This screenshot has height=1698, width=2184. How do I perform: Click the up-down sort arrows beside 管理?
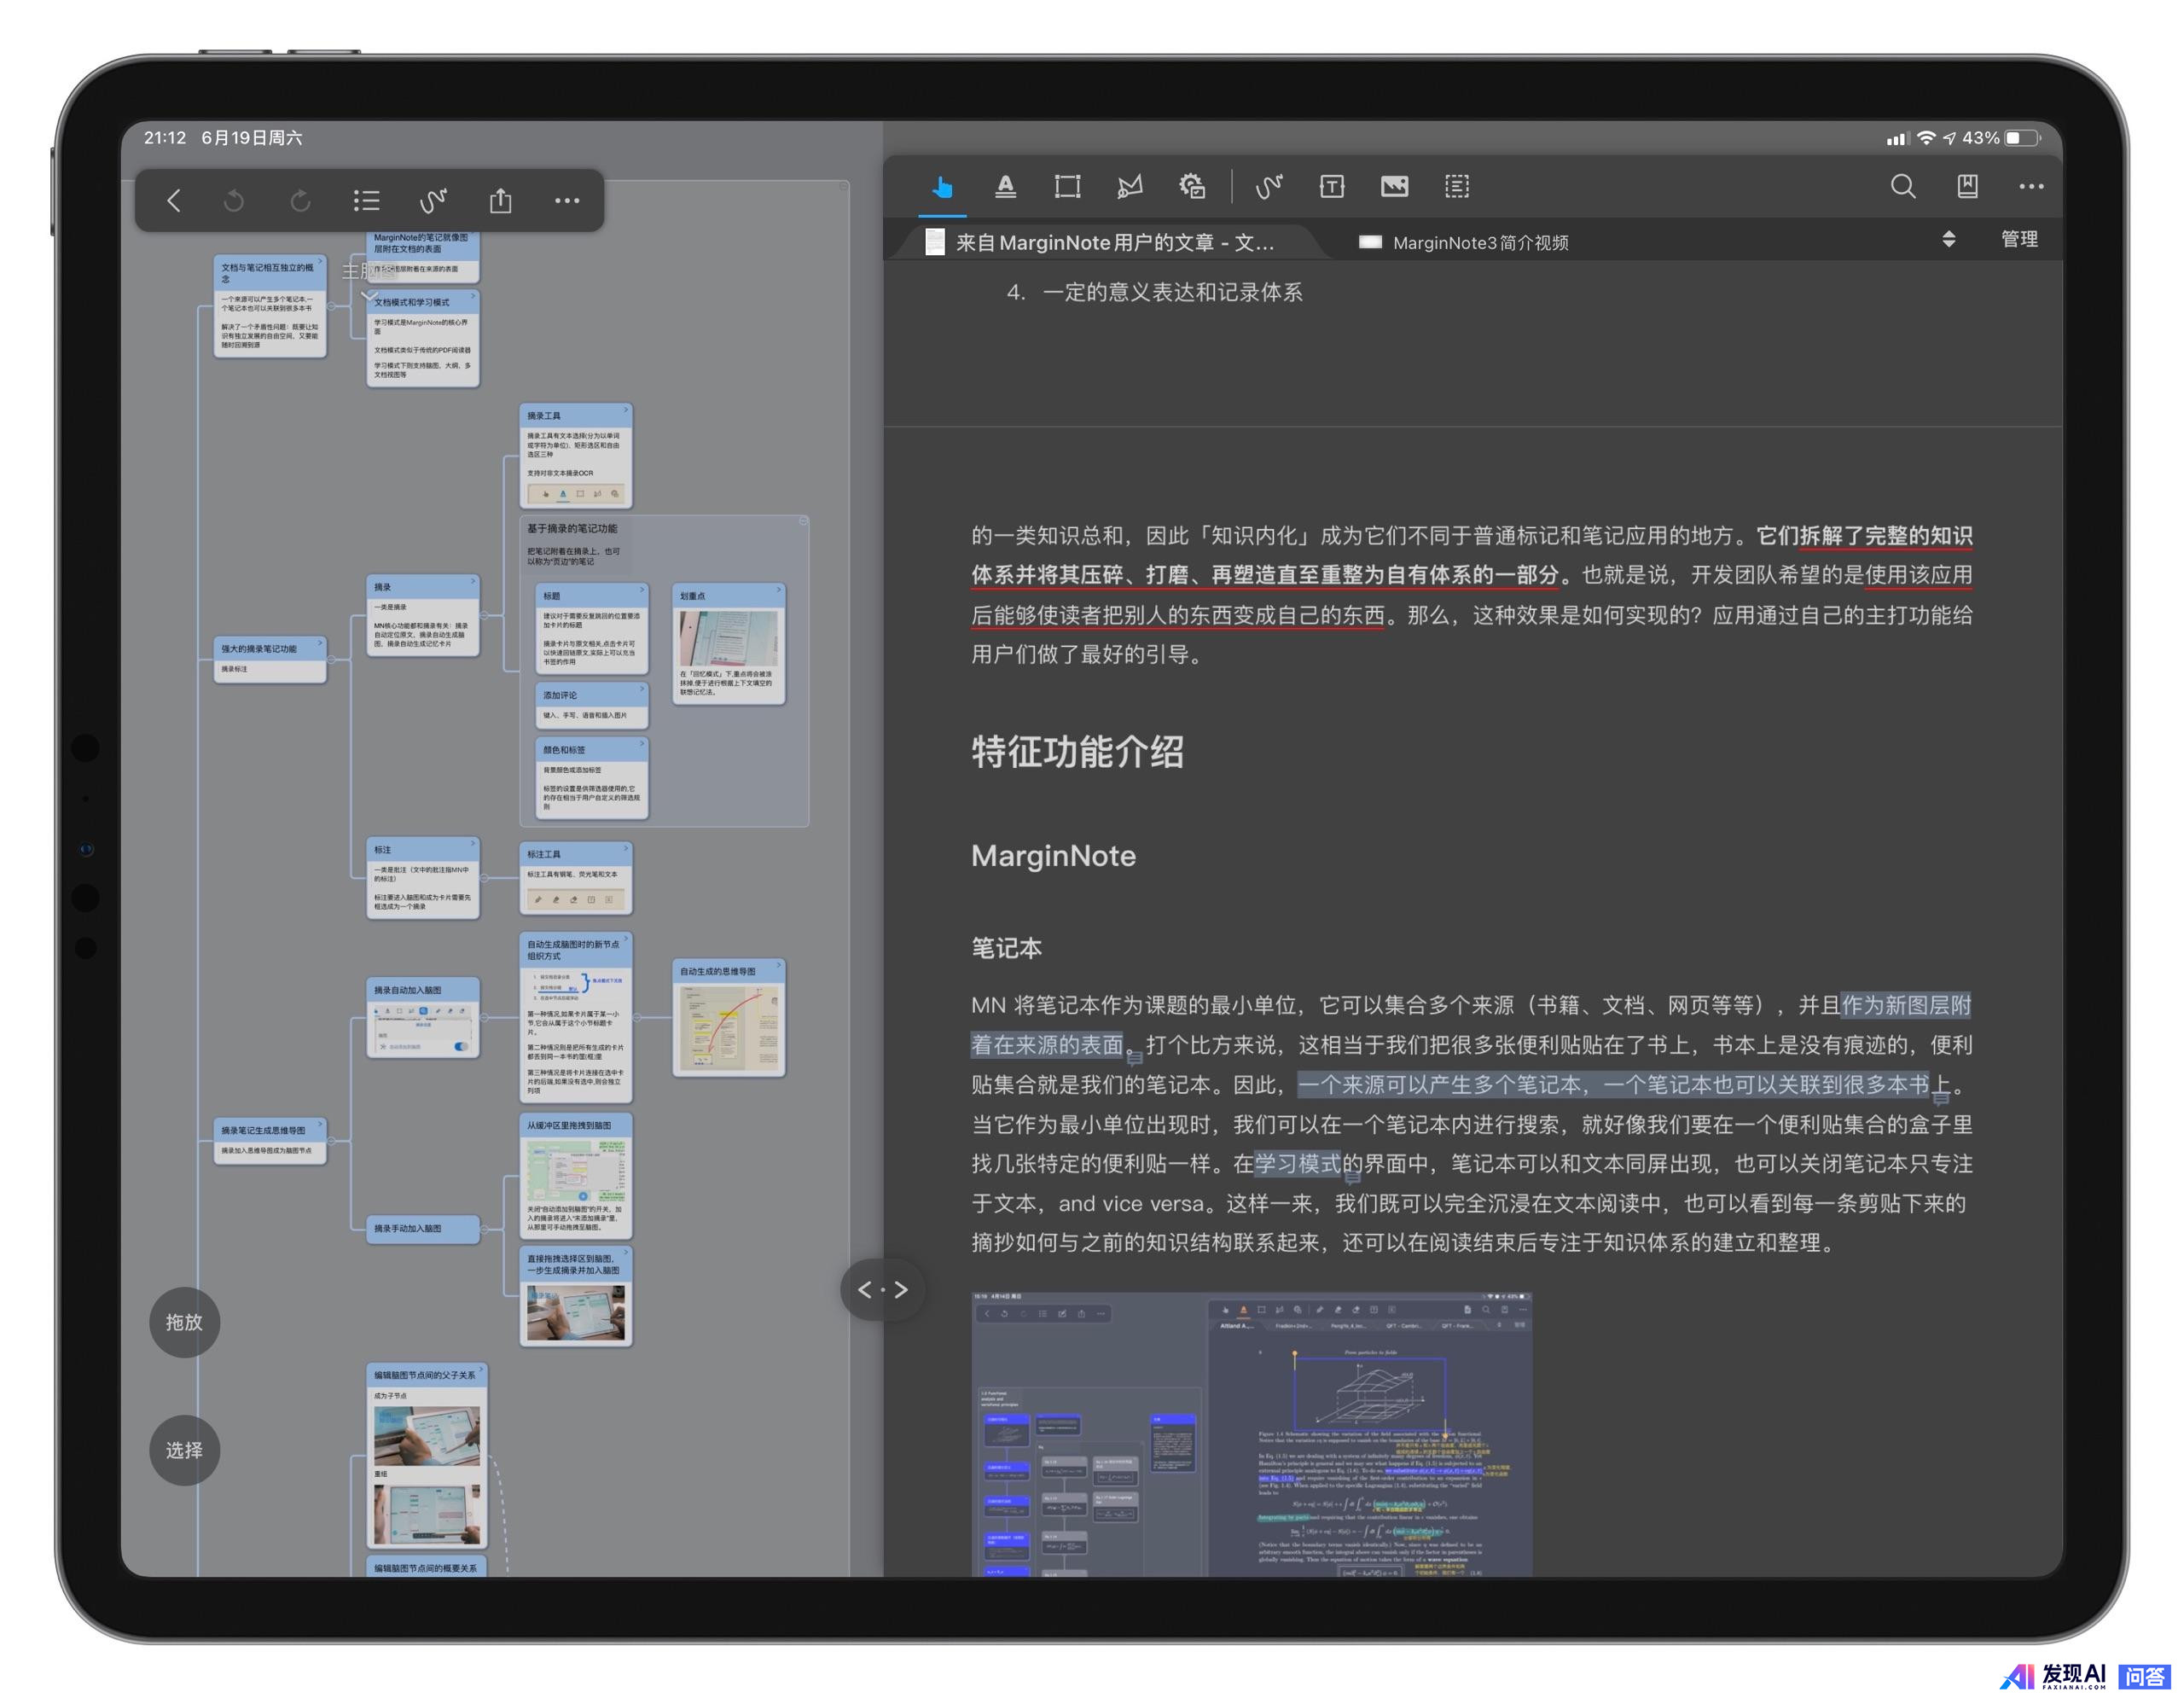coord(1949,240)
